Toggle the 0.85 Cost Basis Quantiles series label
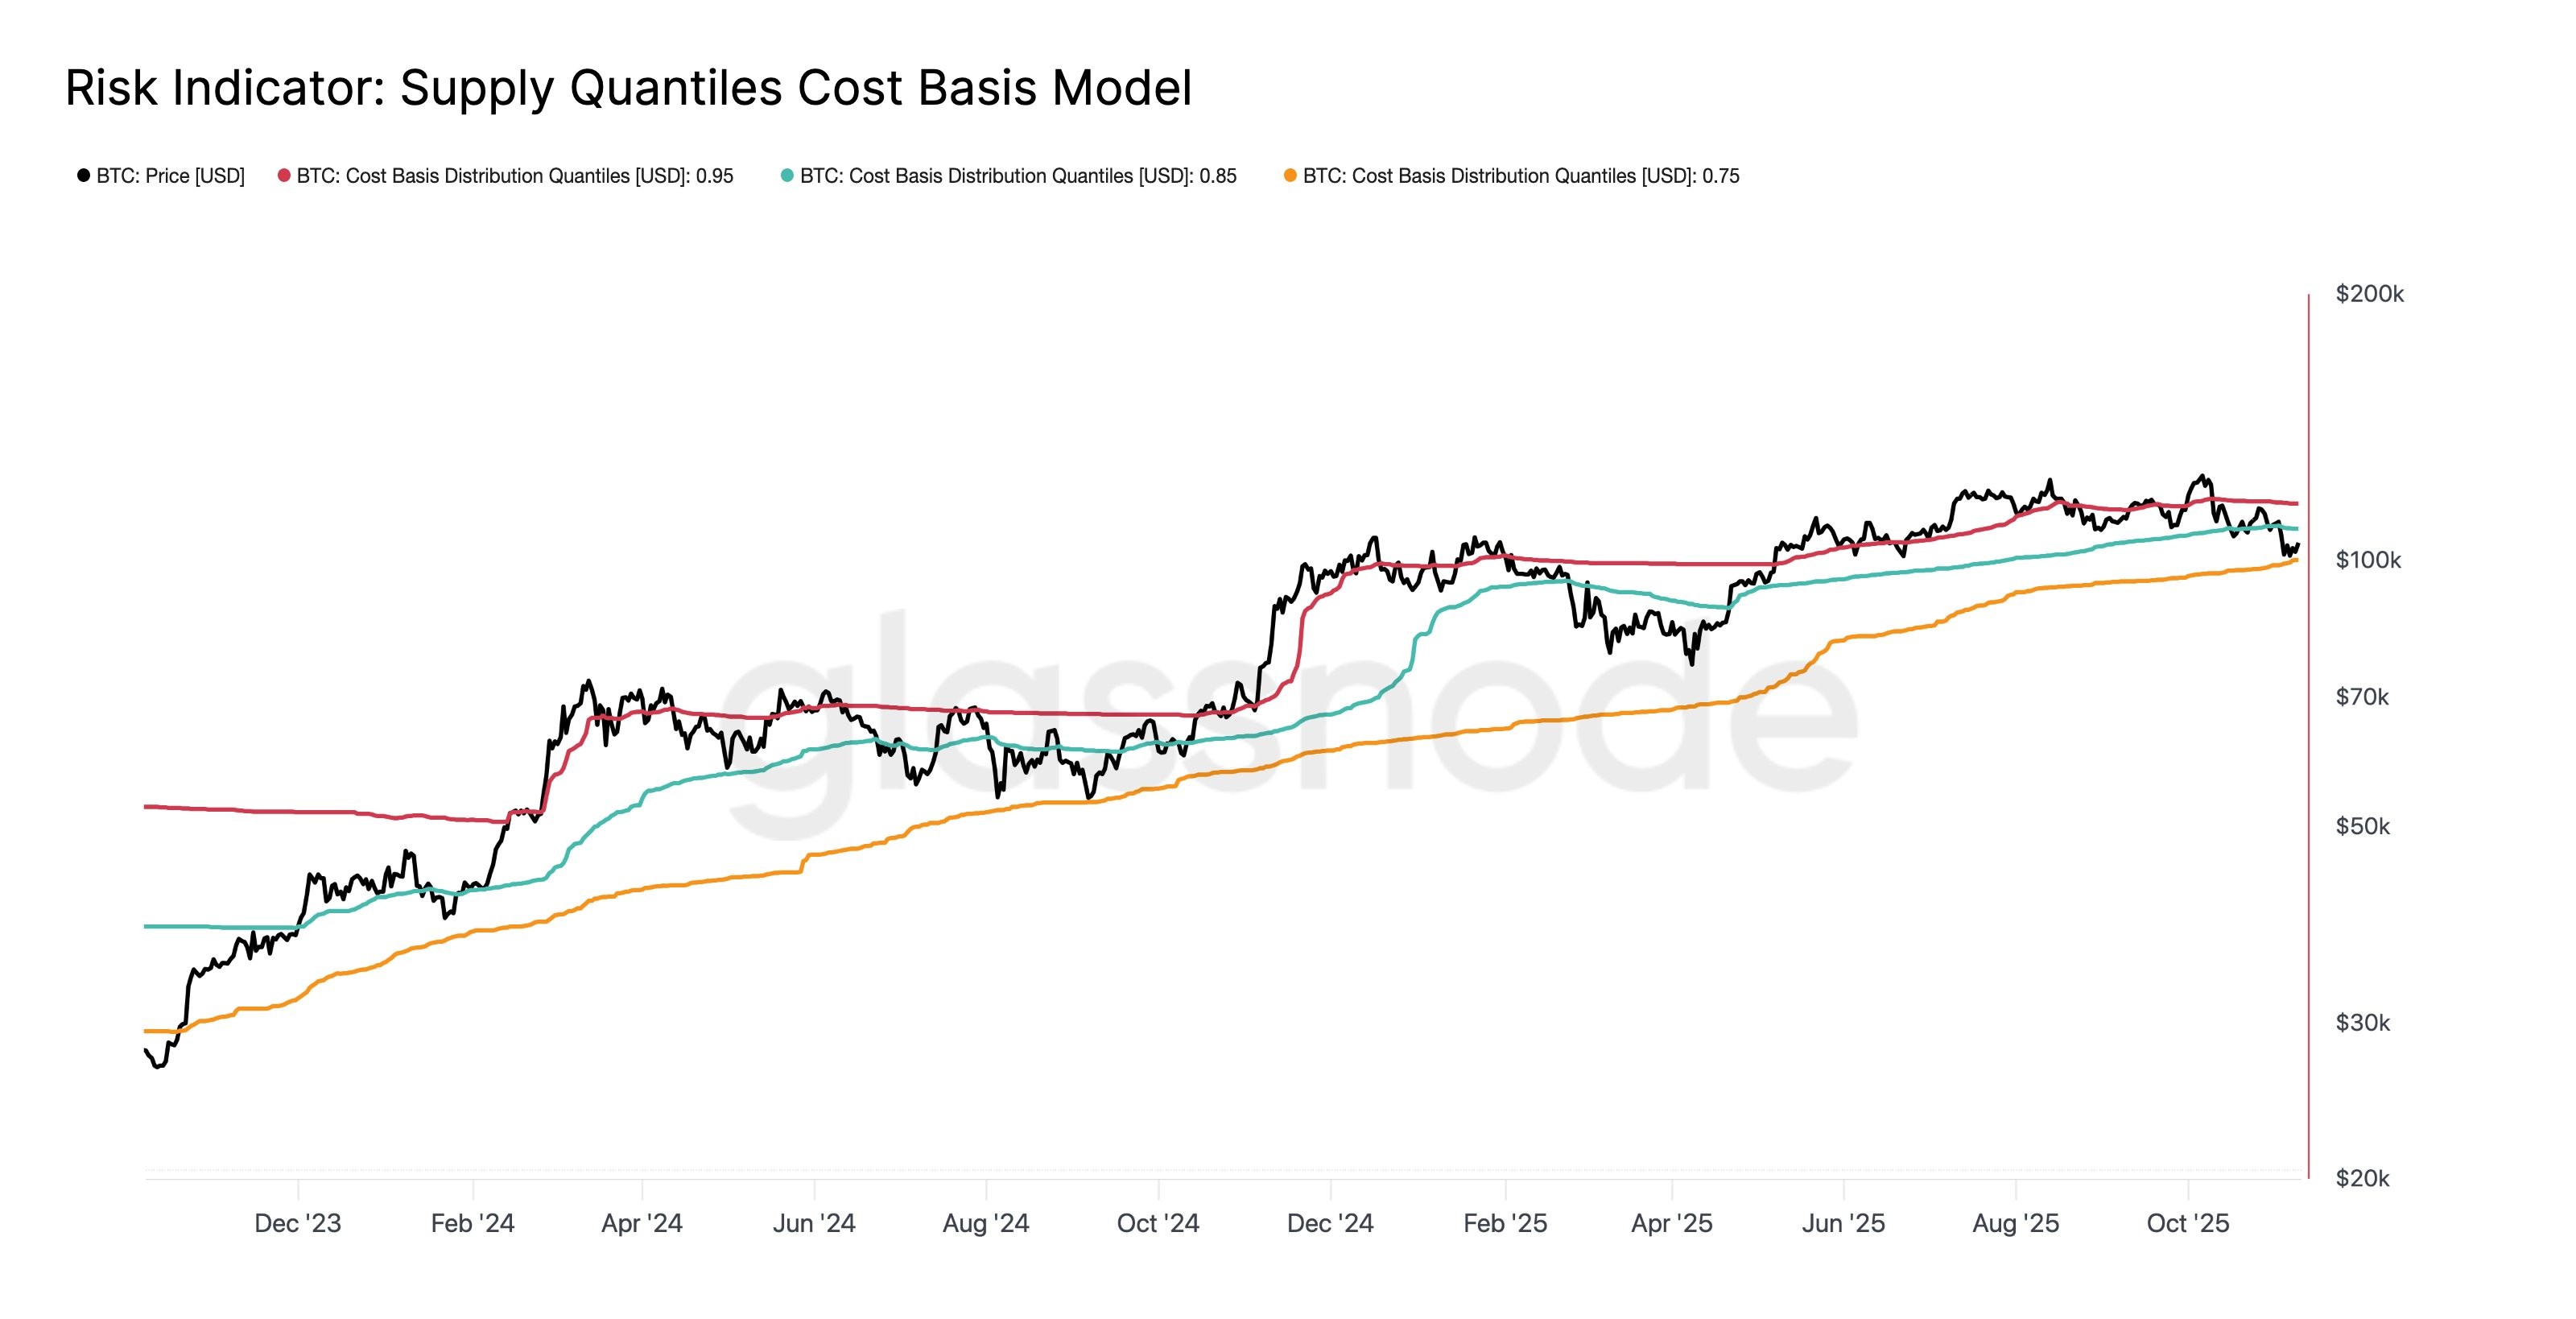The image size is (2576, 1319). point(1018,176)
